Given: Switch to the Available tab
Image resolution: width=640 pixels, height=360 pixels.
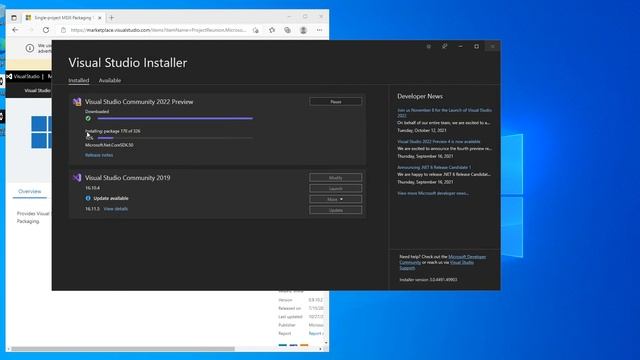Looking at the screenshot, I should point(110,80).
